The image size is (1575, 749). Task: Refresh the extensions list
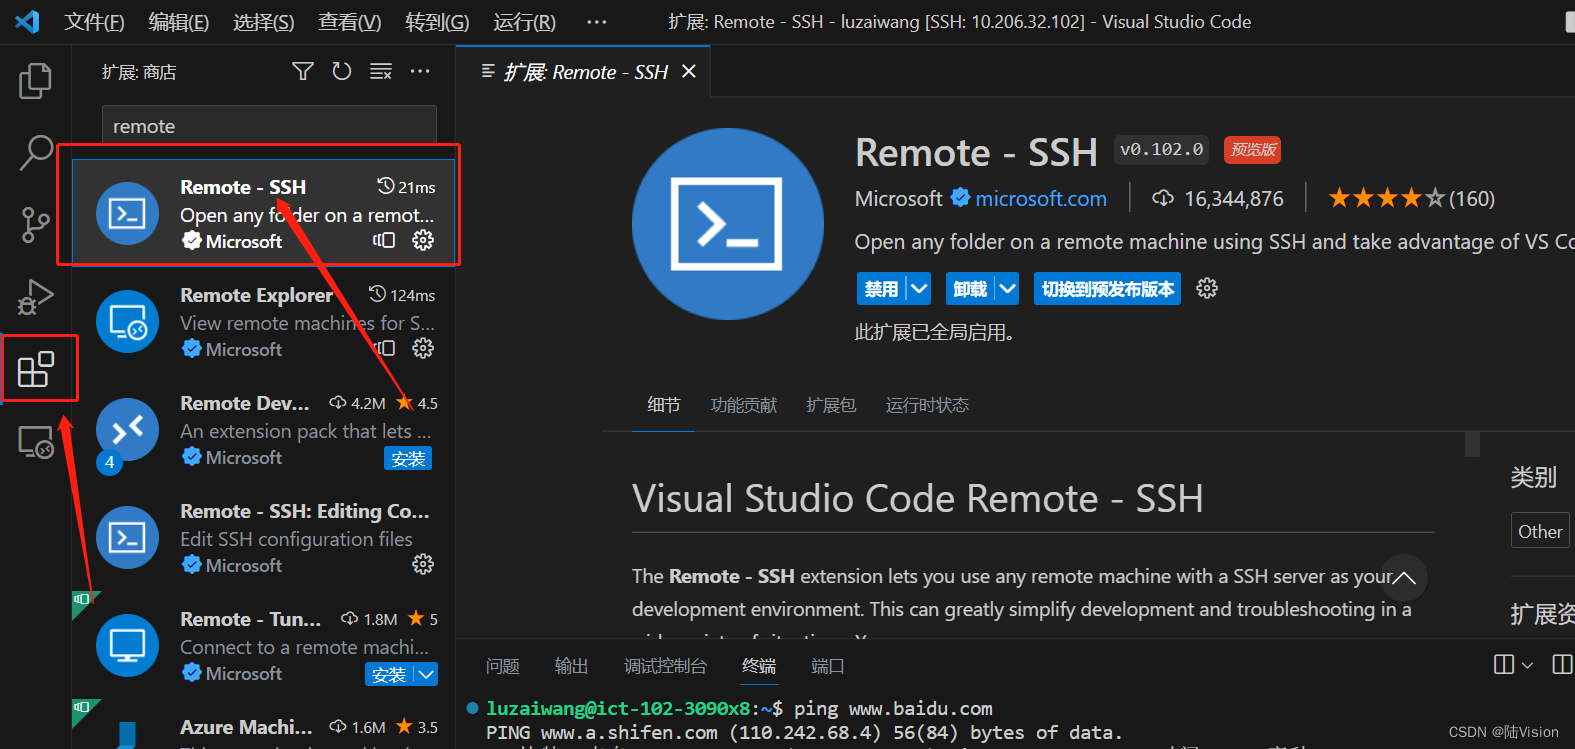click(342, 71)
